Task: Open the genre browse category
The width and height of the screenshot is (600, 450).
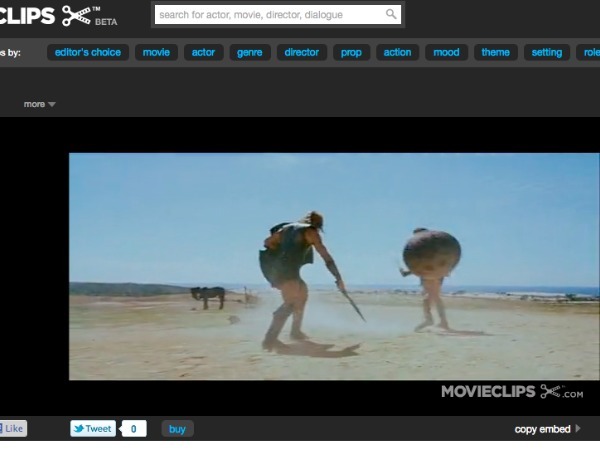Action: 249,52
